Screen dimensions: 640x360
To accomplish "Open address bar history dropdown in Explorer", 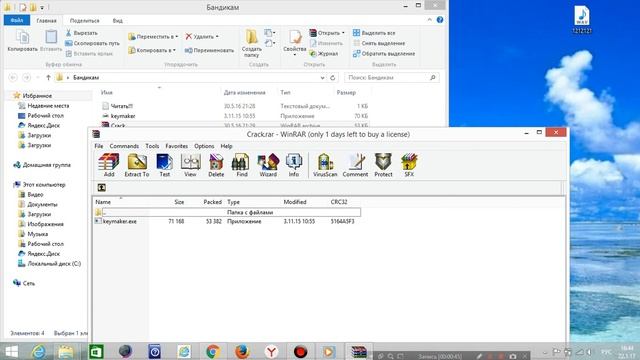I will click(322, 77).
